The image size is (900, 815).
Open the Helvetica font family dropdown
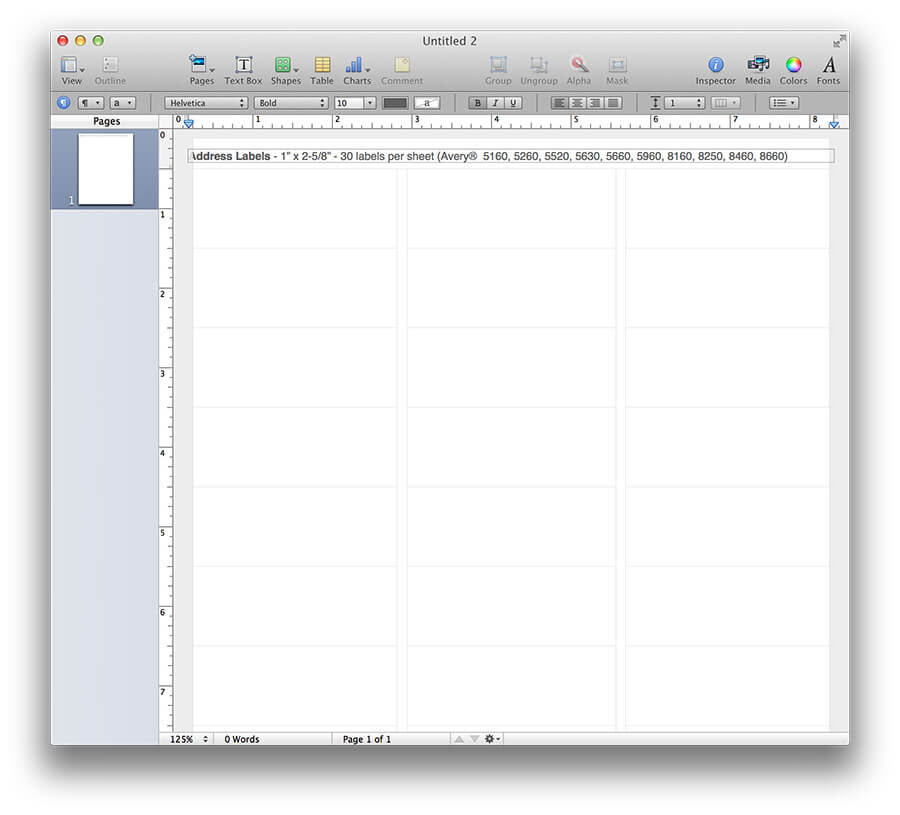(205, 102)
